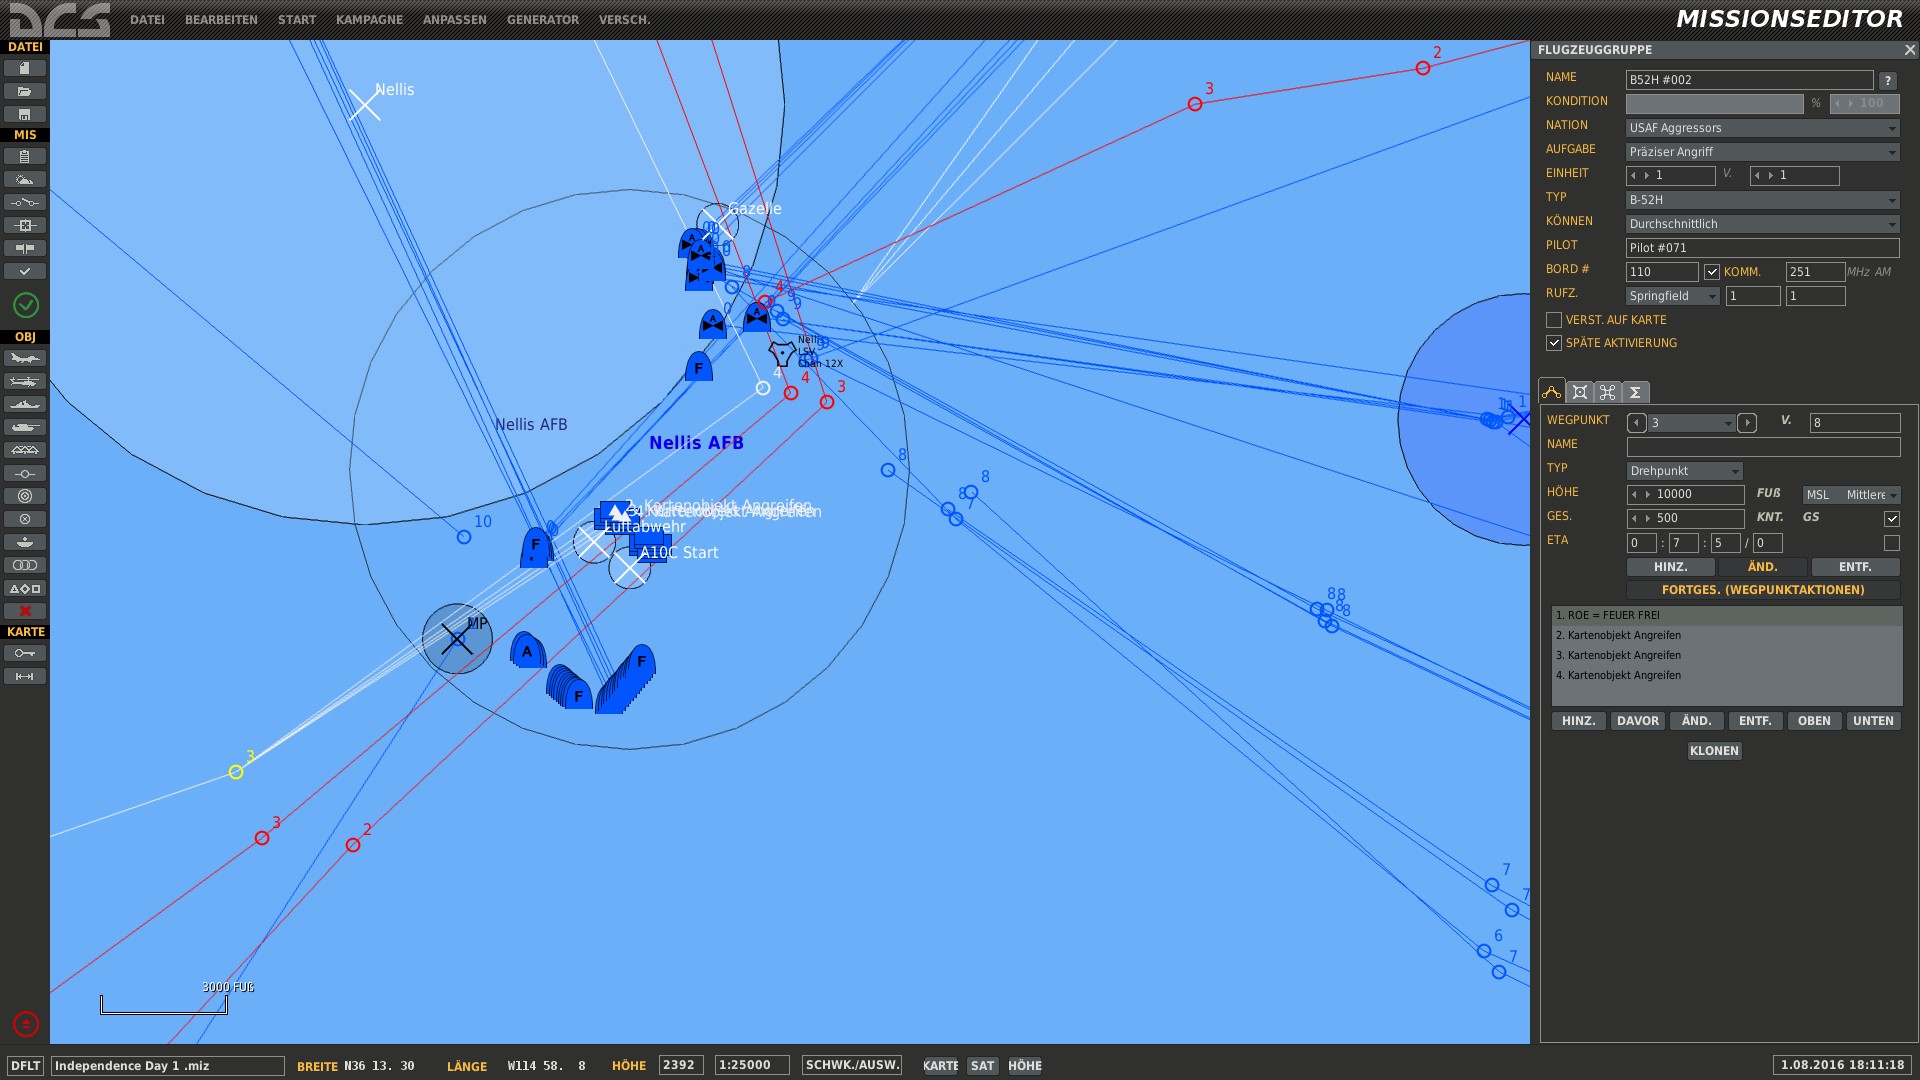
Task: Click the red X delete object tool
Action: pos(25,611)
